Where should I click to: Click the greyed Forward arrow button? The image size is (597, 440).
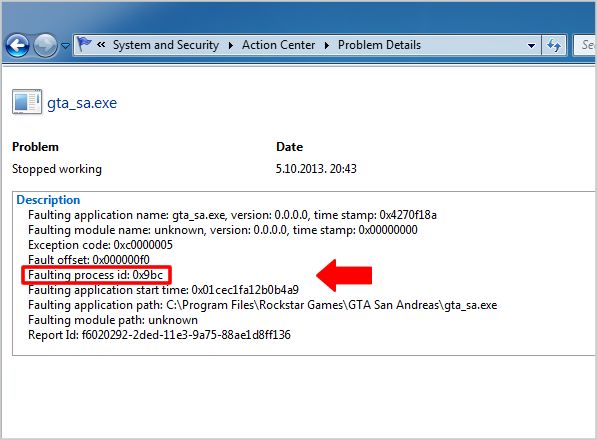click(x=45, y=46)
